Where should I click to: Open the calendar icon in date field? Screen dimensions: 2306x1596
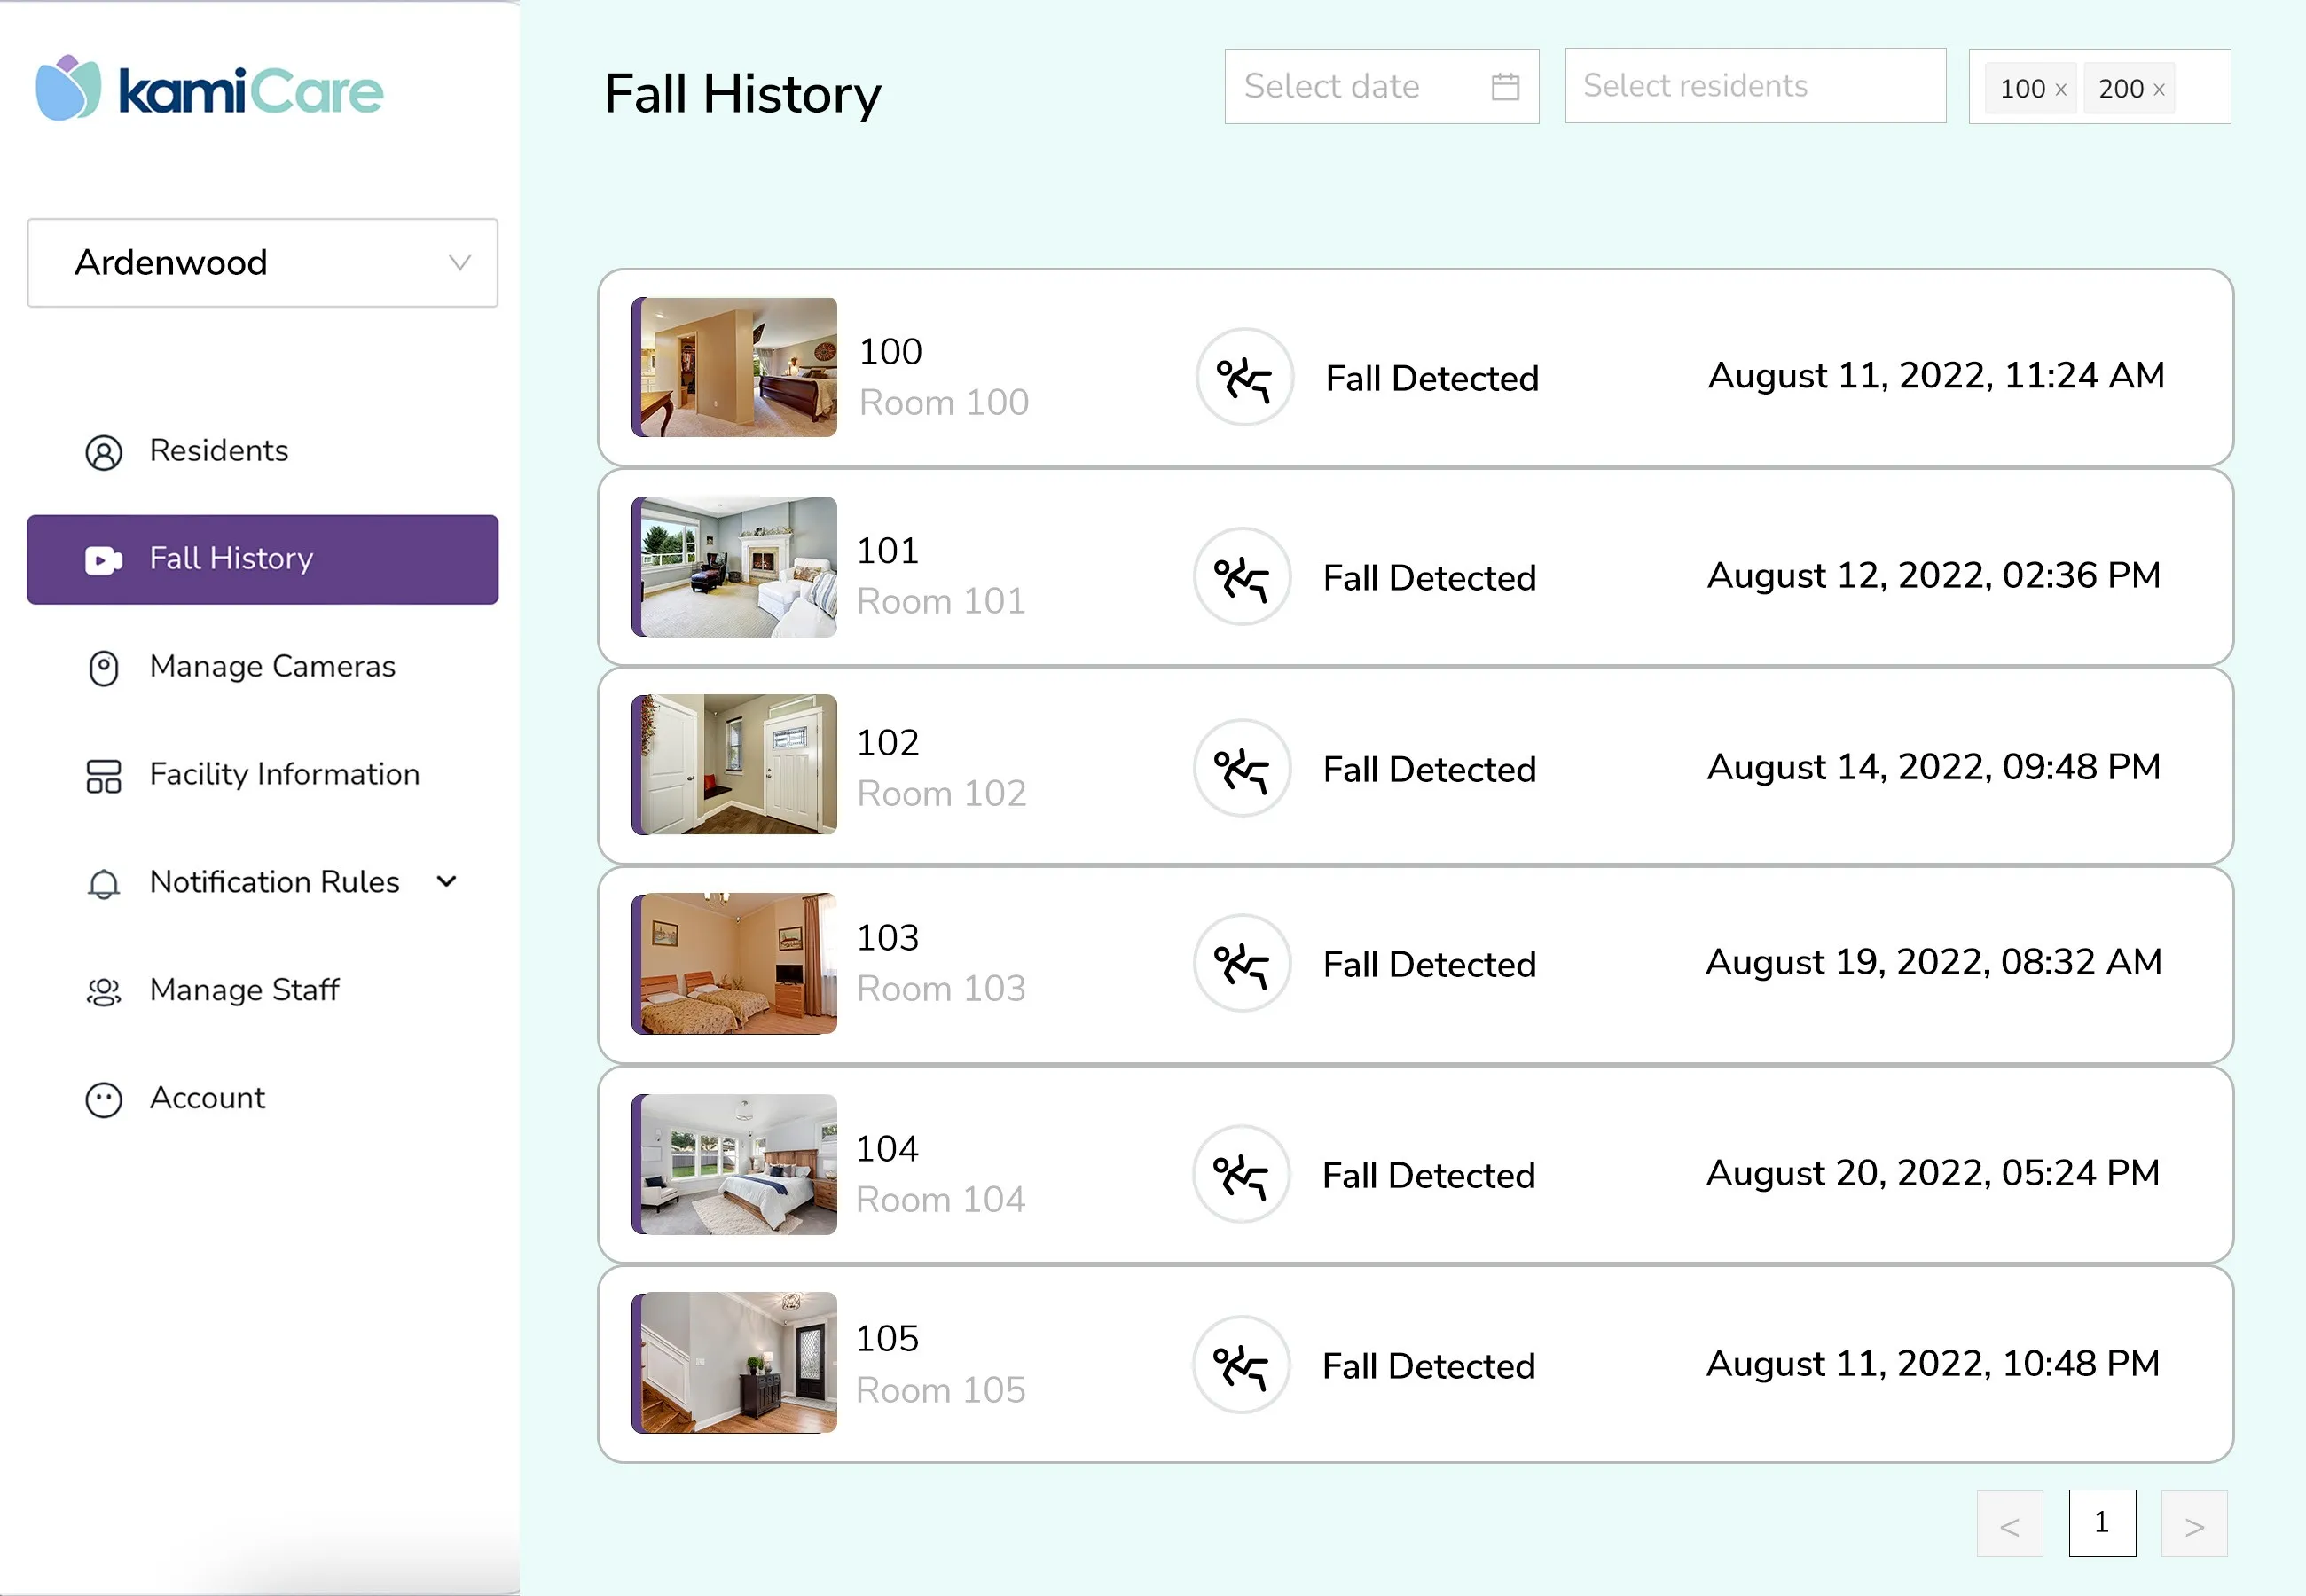tap(1504, 87)
